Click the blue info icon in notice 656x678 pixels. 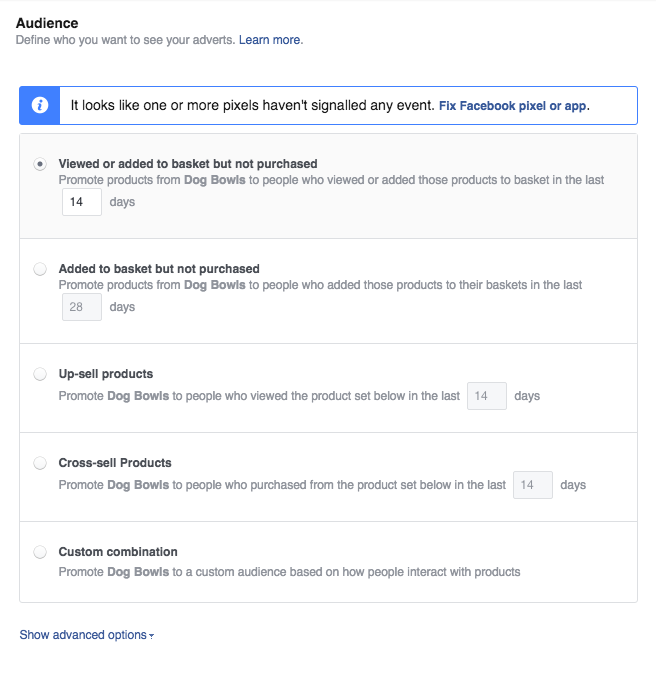[x=39, y=105]
